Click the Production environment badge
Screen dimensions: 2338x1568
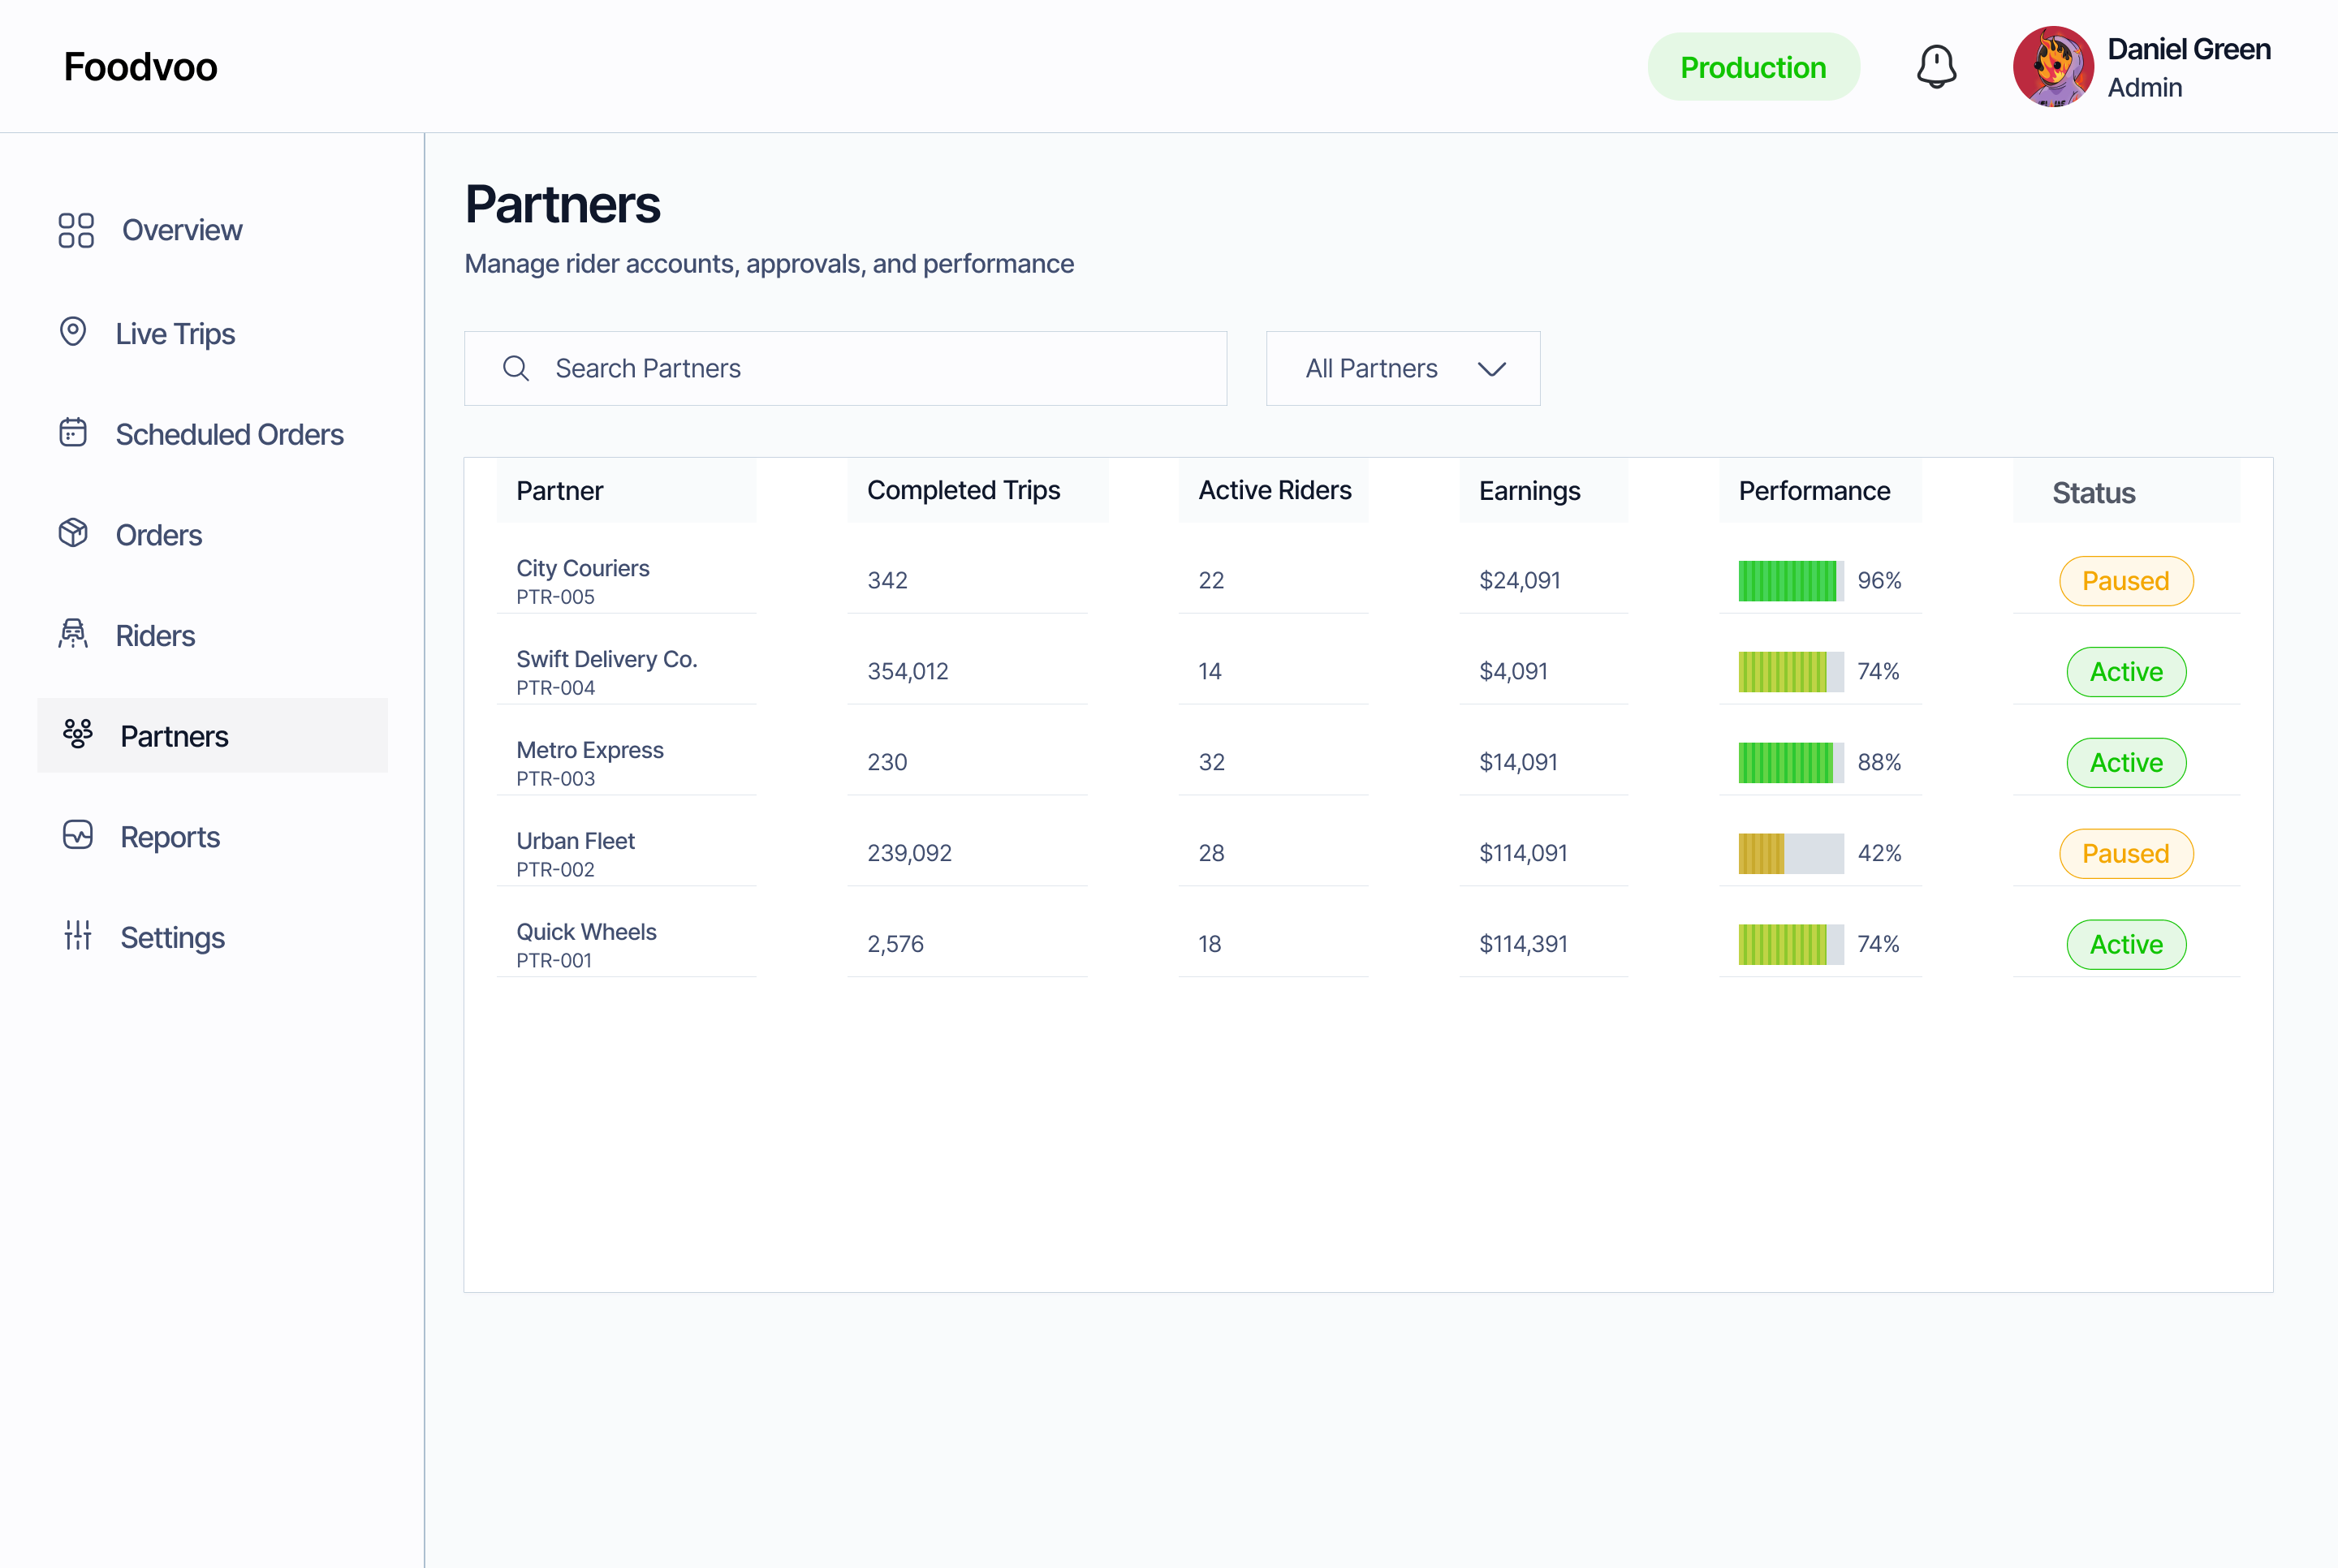pos(1753,67)
